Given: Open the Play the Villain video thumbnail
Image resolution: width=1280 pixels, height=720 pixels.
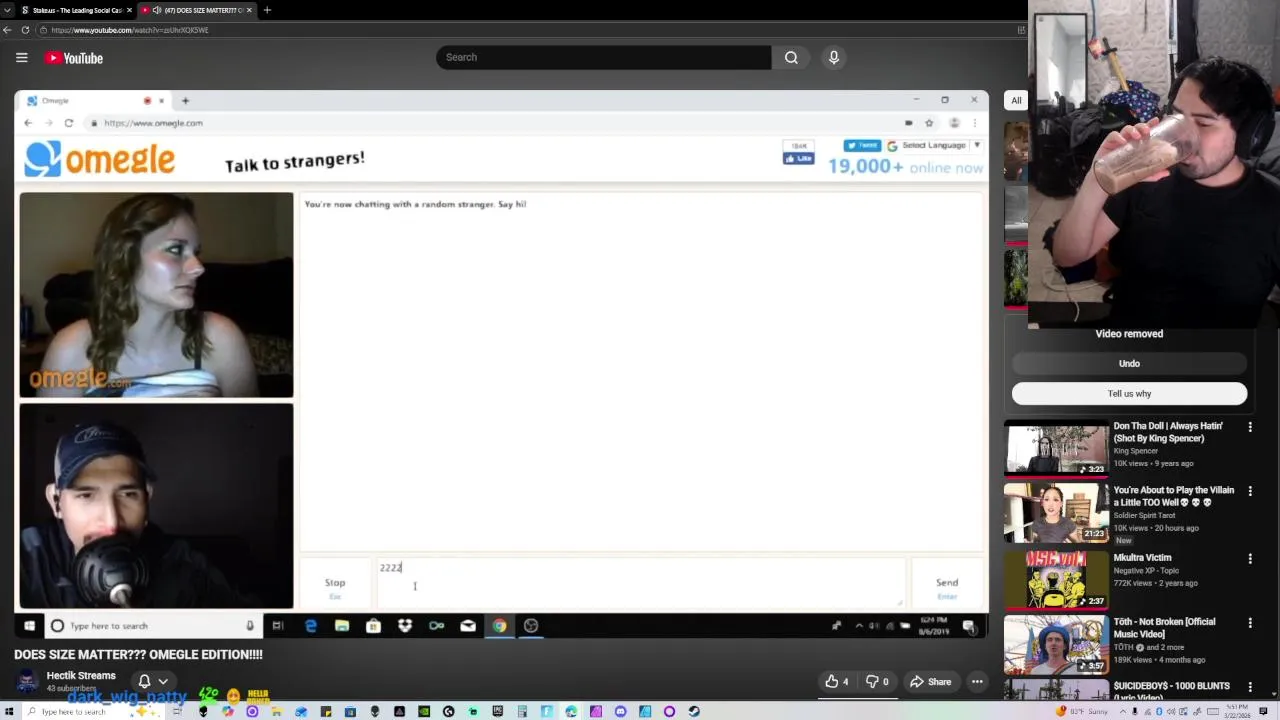Looking at the screenshot, I should pyautogui.click(x=1056, y=513).
